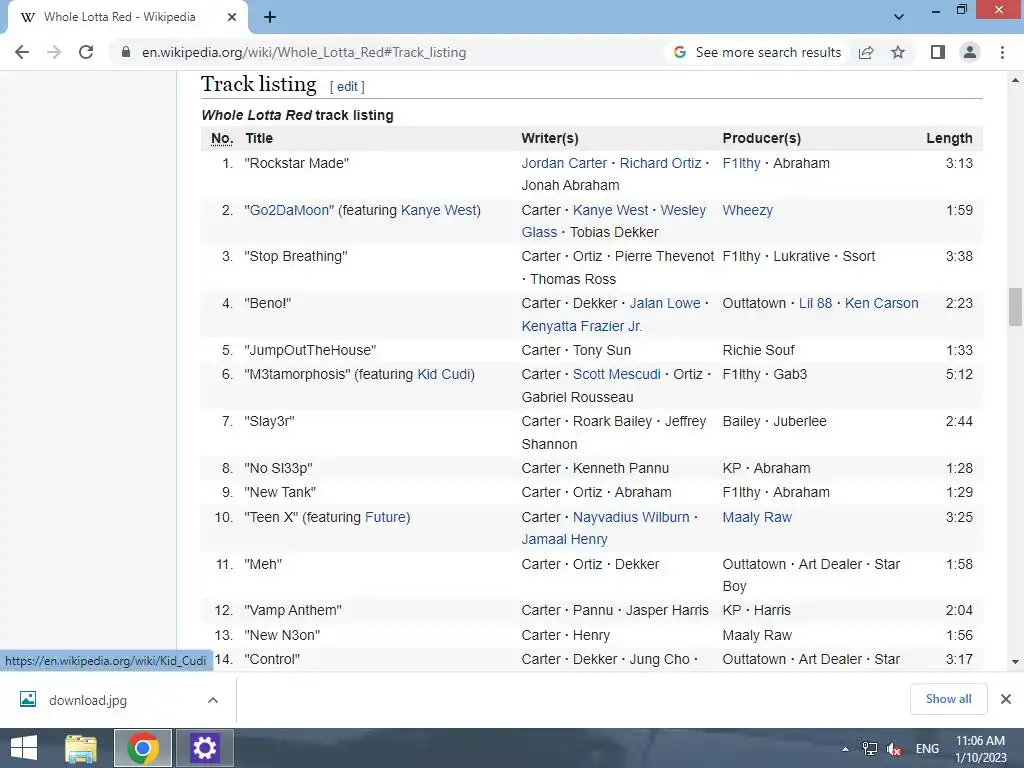The height and width of the screenshot is (768, 1024).
Task: Open Settings gear app in taskbar
Action: point(204,748)
